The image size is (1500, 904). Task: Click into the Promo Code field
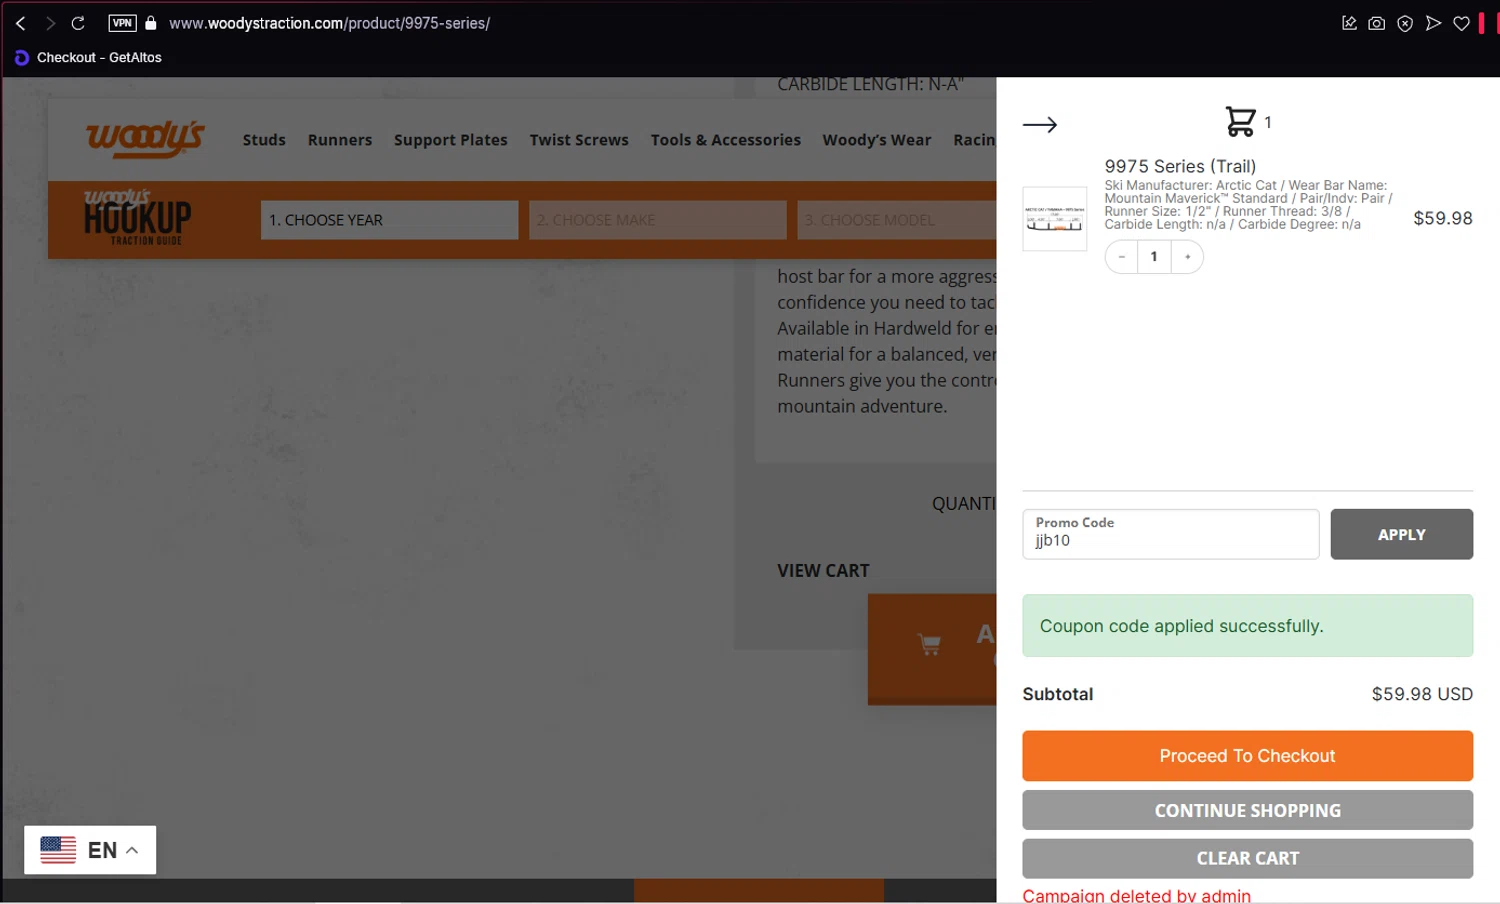tap(1170, 534)
